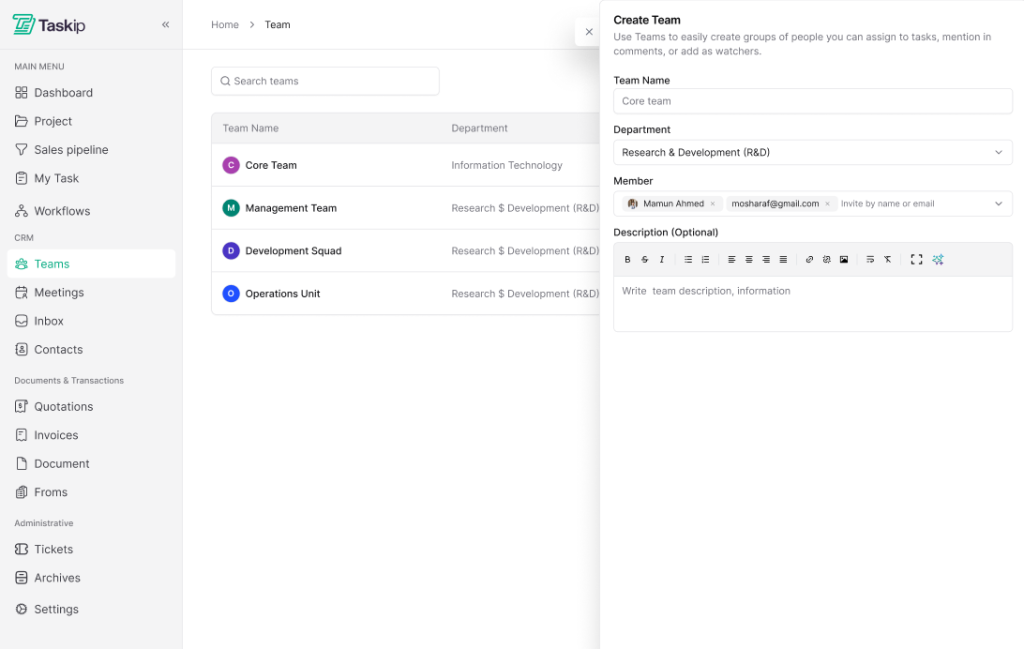Go to Sales pipeline menu item
This screenshot has height=649, width=1024.
[x=71, y=150]
